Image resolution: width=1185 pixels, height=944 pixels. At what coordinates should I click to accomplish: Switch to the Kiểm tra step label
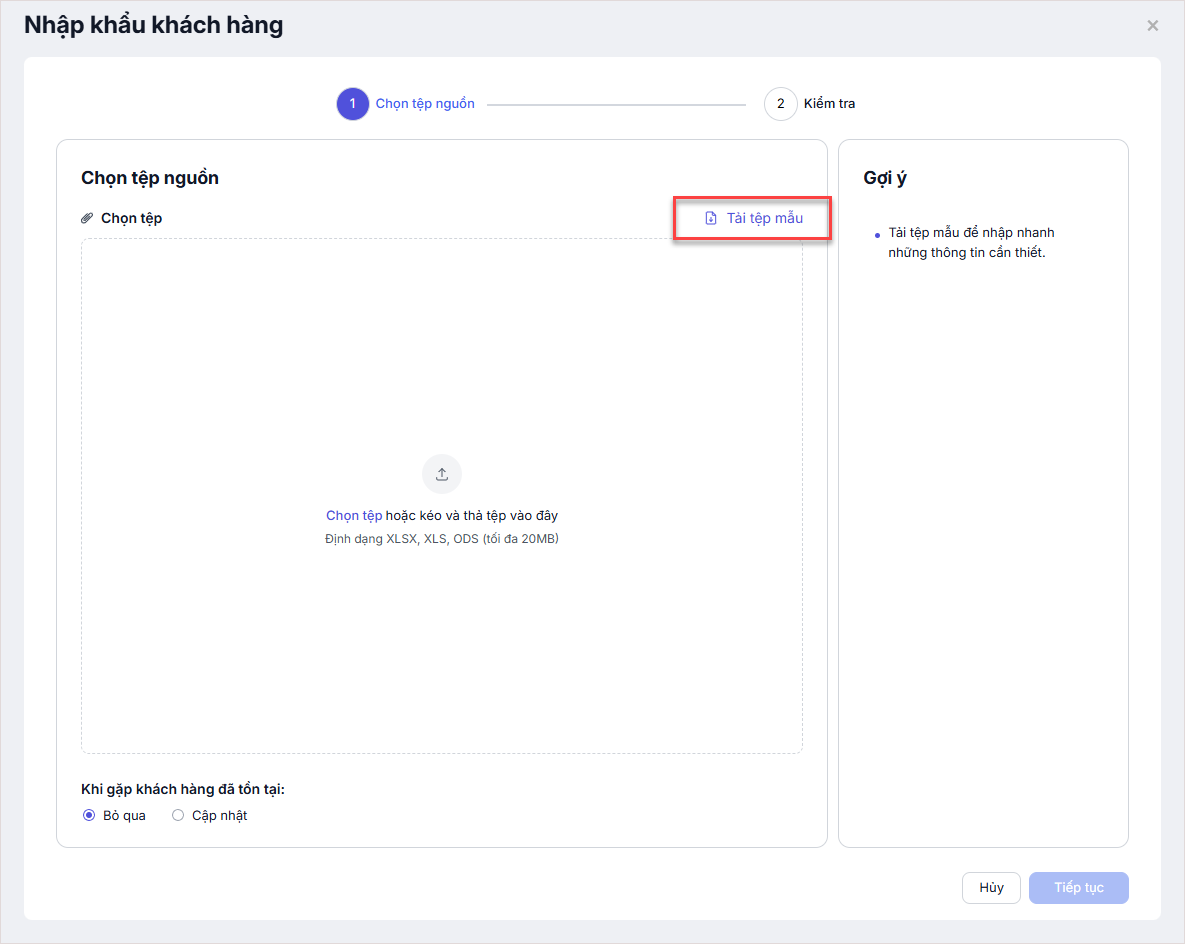click(829, 104)
